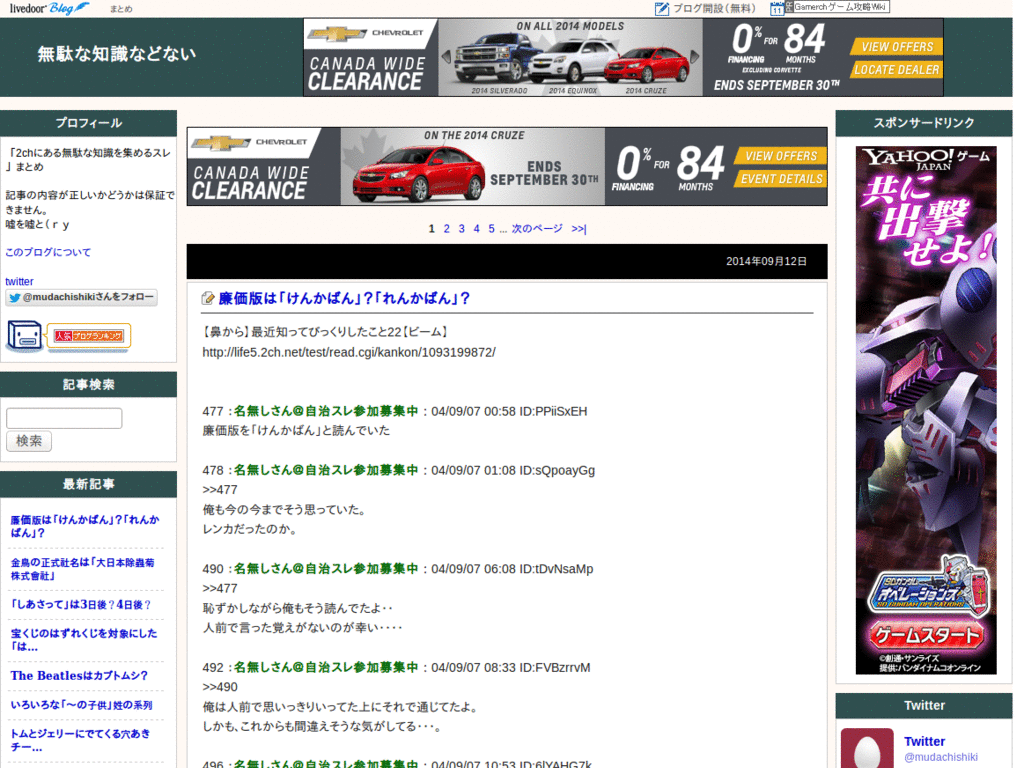The image size is (1024, 768).
Task: Click View Offers on top Chevrolet banner
Action: pyautogui.click(x=897, y=47)
